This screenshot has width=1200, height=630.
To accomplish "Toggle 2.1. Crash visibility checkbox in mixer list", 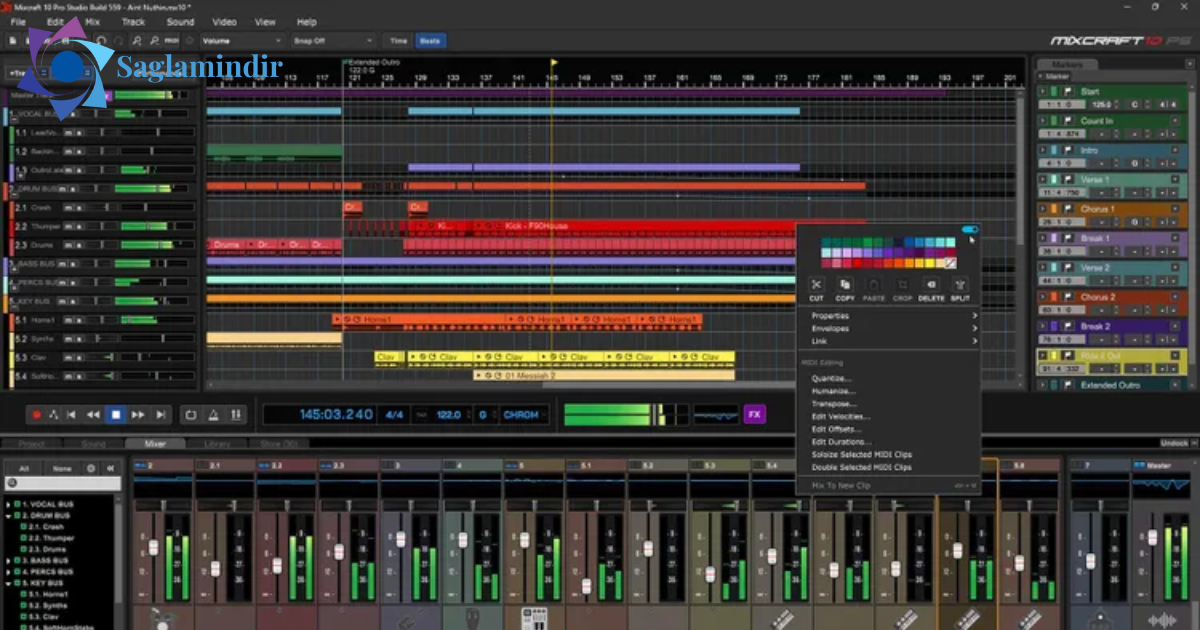I will [x=23, y=527].
